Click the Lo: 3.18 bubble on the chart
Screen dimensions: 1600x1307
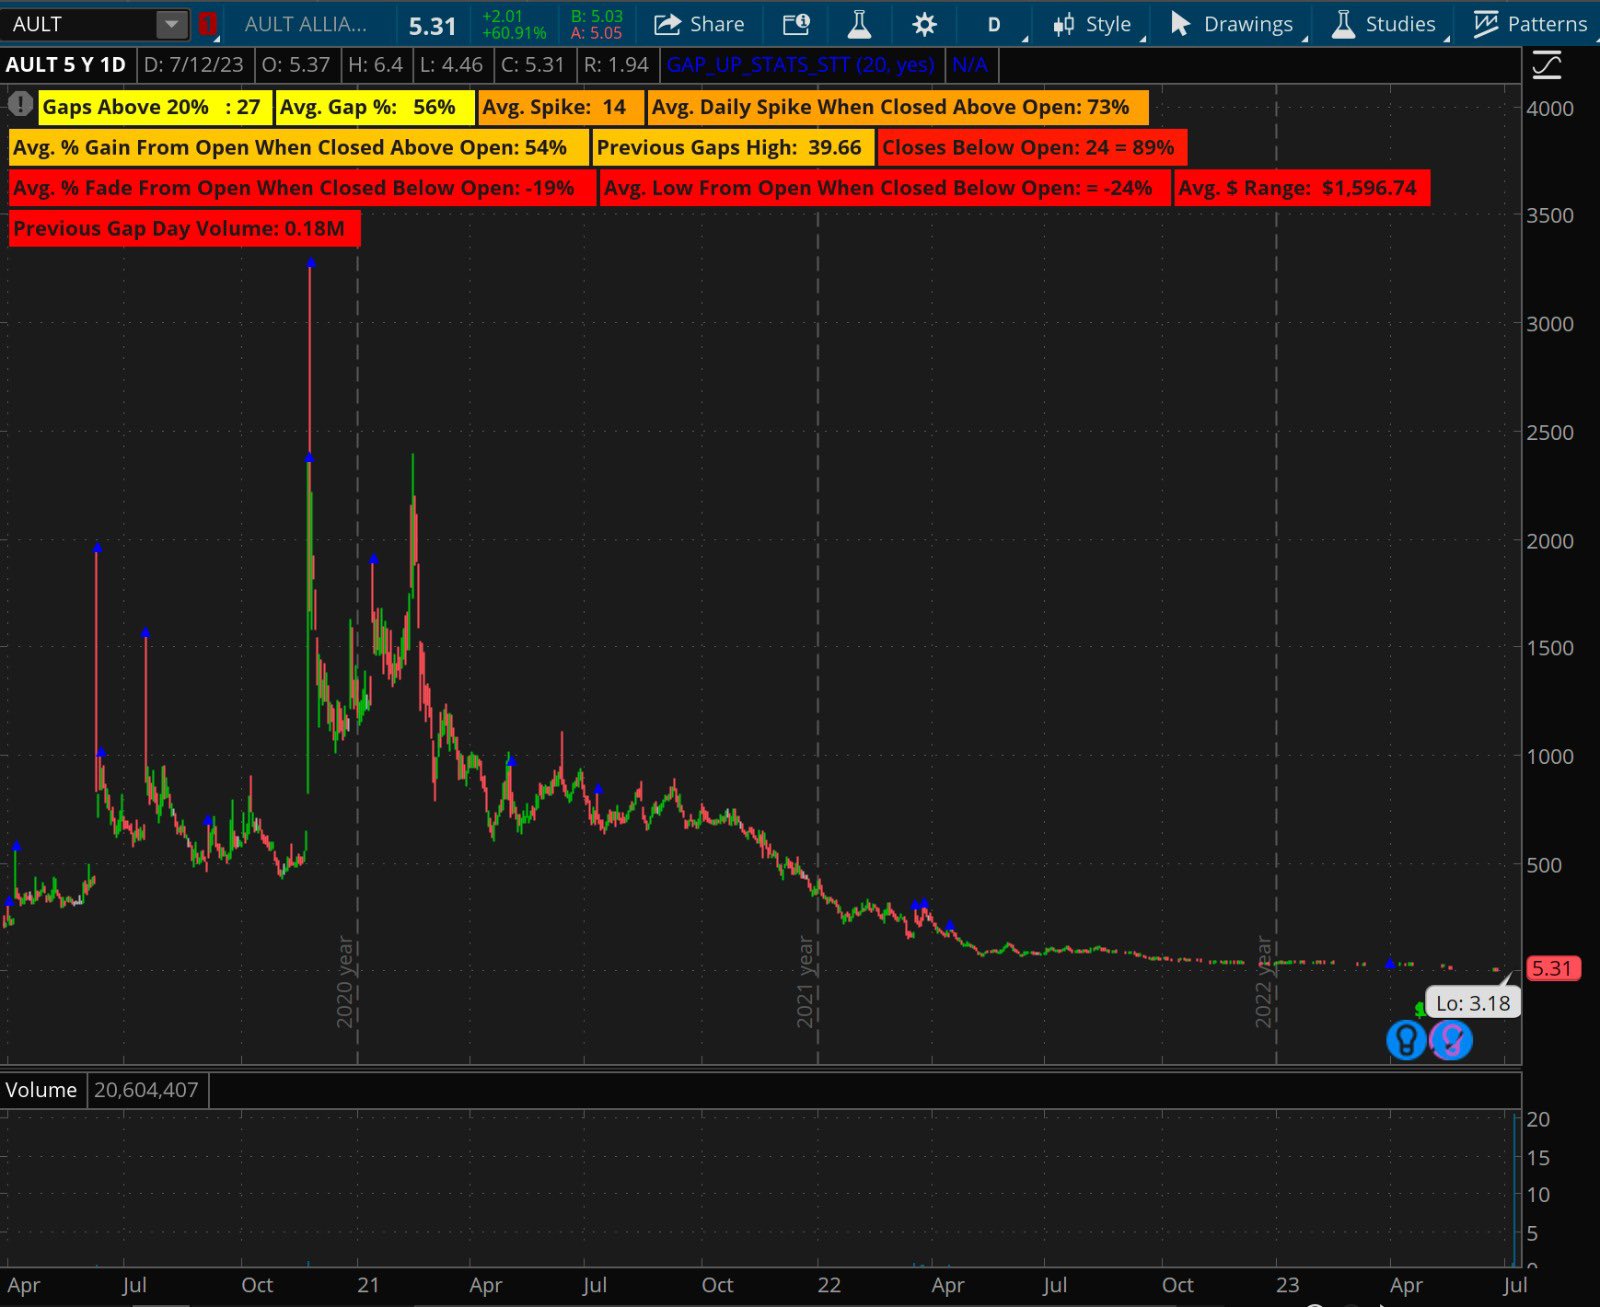tap(1472, 1003)
